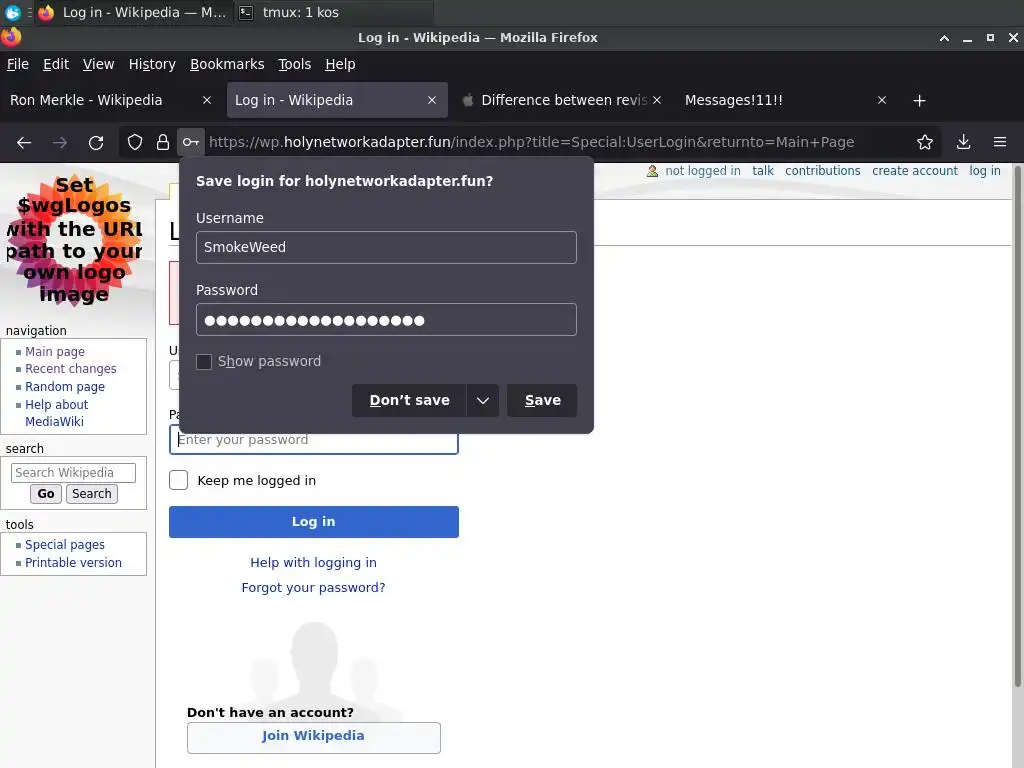Image resolution: width=1024 pixels, height=768 pixels.
Task: Open the Help with logging in link
Action: click(x=313, y=562)
